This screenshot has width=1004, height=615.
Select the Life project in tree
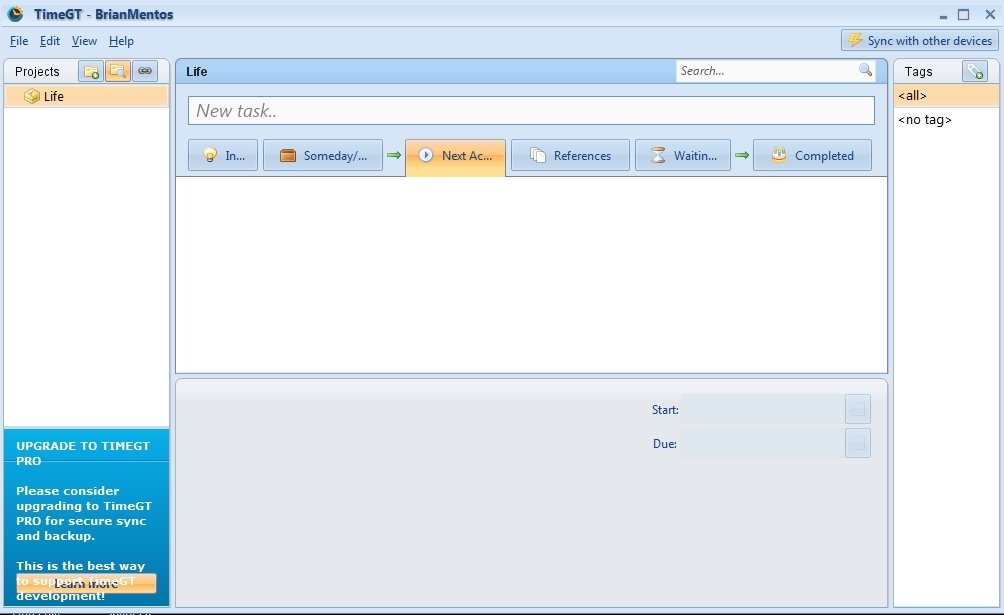pyautogui.click(x=86, y=96)
